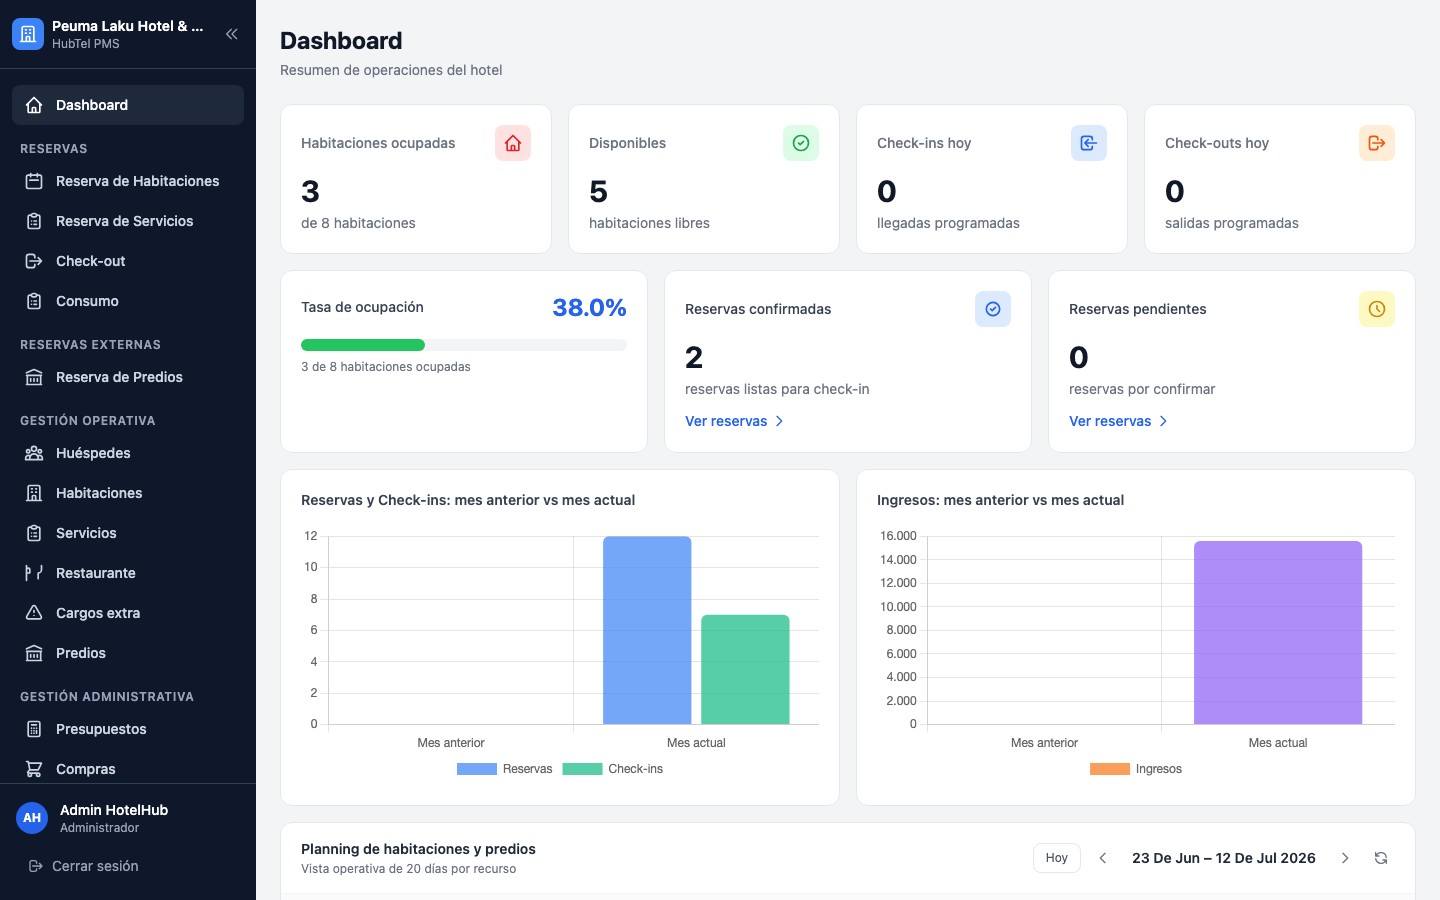Click the Tasa de ocupación progress bar
Image resolution: width=1440 pixels, height=900 pixels.
pos(464,345)
